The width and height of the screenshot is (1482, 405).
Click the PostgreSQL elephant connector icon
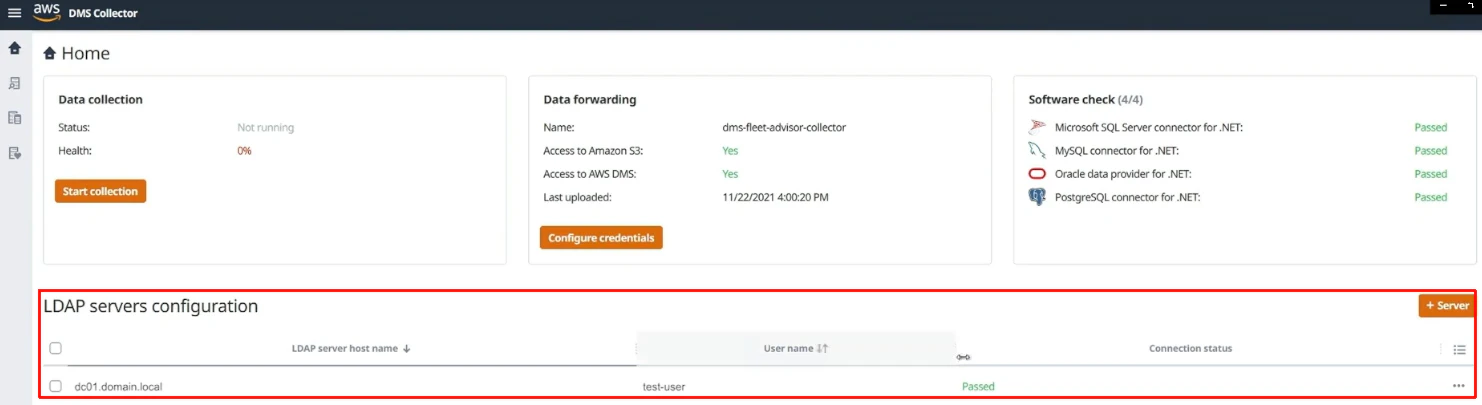click(1037, 197)
